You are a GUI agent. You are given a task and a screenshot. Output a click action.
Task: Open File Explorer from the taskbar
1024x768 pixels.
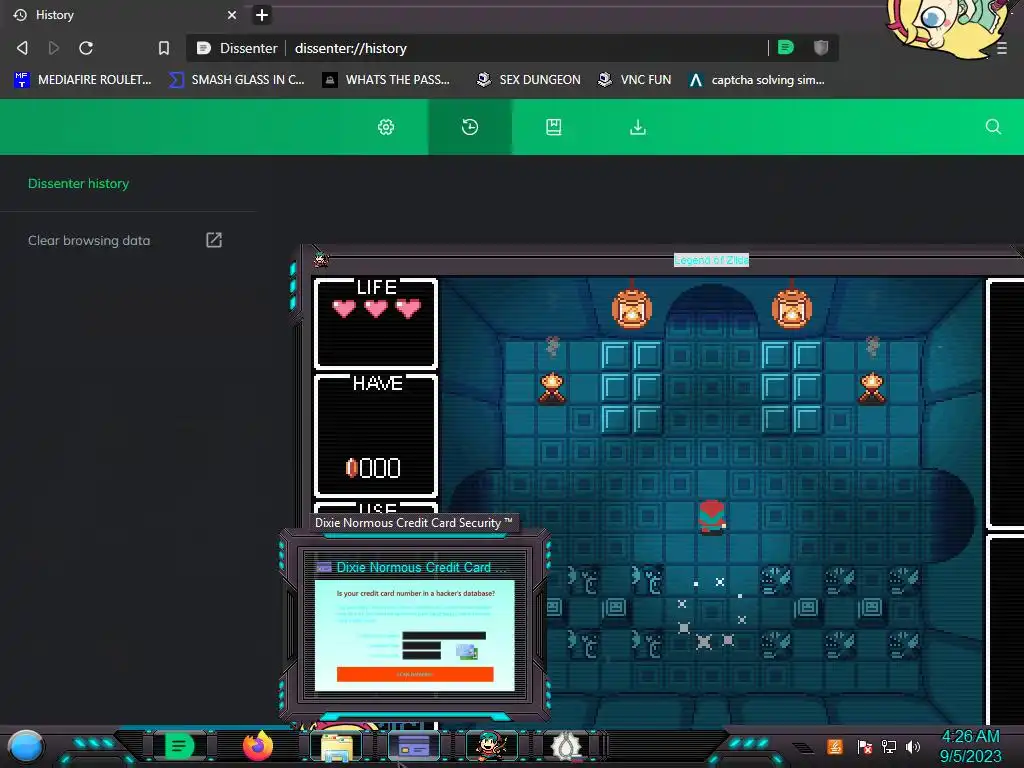[336, 746]
